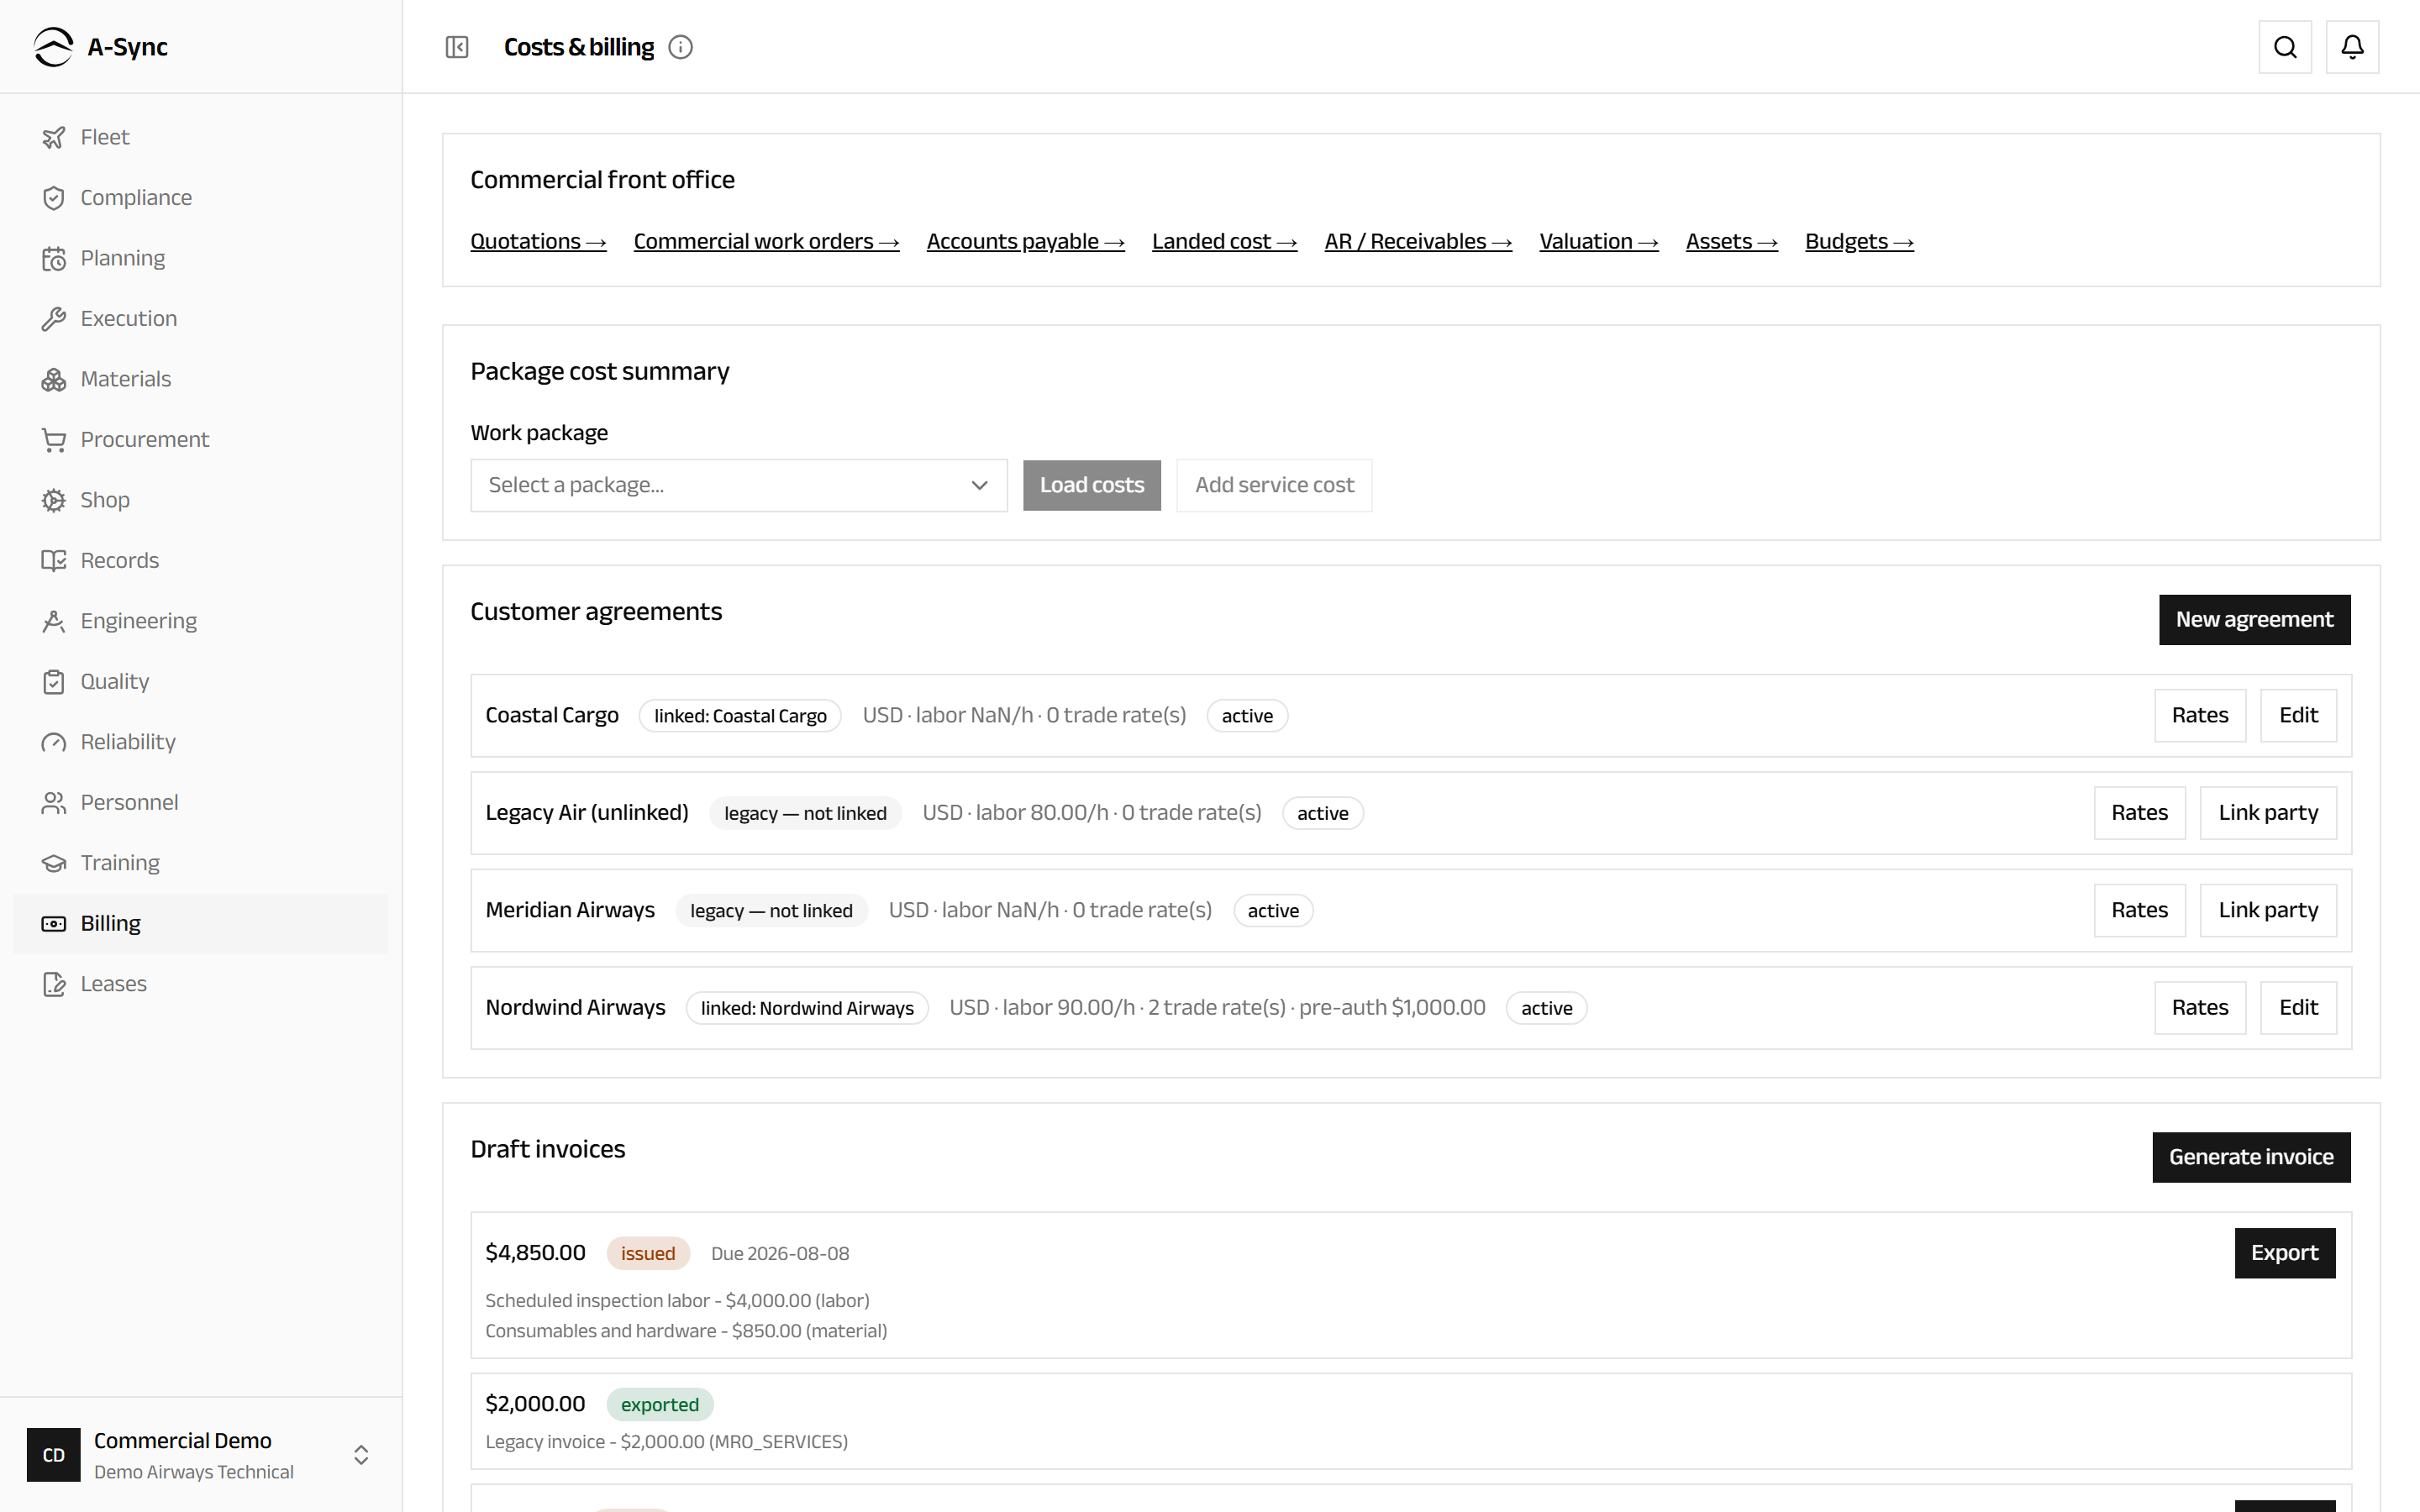Image resolution: width=2420 pixels, height=1512 pixels.
Task: Open Rates for Nordwind Airways
Action: coord(2200,1007)
